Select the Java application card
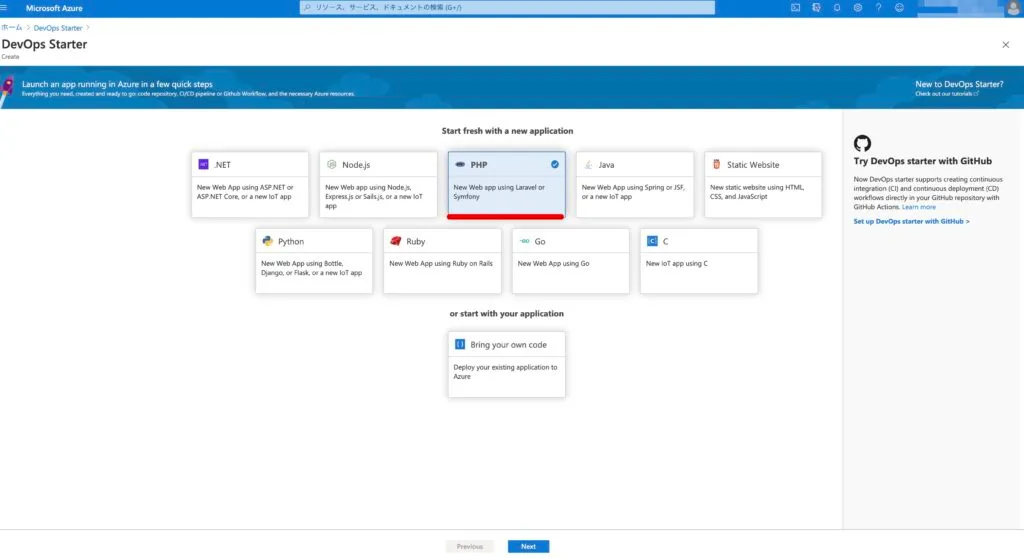The width and height of the screenshot is (1024, 558). pyautogui.click(x=635, y=184)
